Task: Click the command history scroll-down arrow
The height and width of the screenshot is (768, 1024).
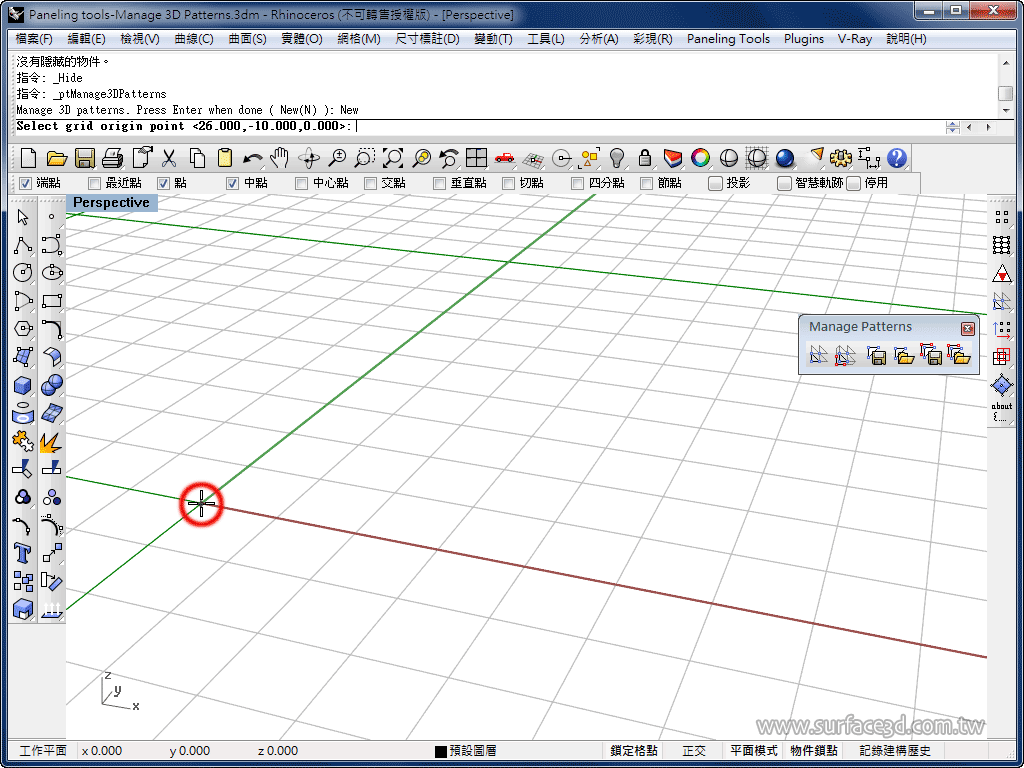Action: point(1006,110)
